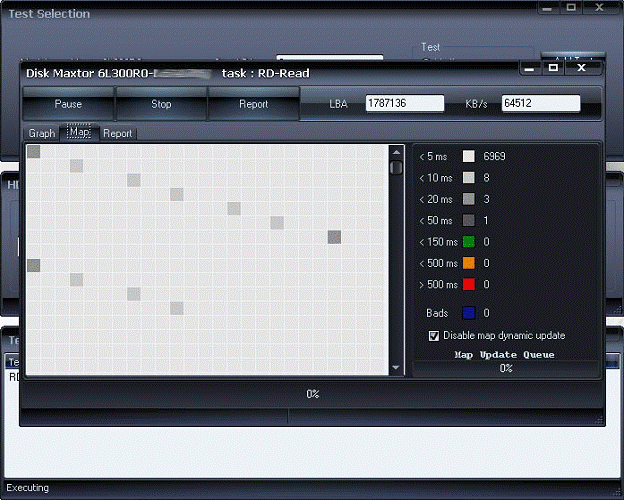Image resolution: width=624 pixels, height=500 pixels.
Task: Click the main 0% test progress bar
Action: coord(312,394)
